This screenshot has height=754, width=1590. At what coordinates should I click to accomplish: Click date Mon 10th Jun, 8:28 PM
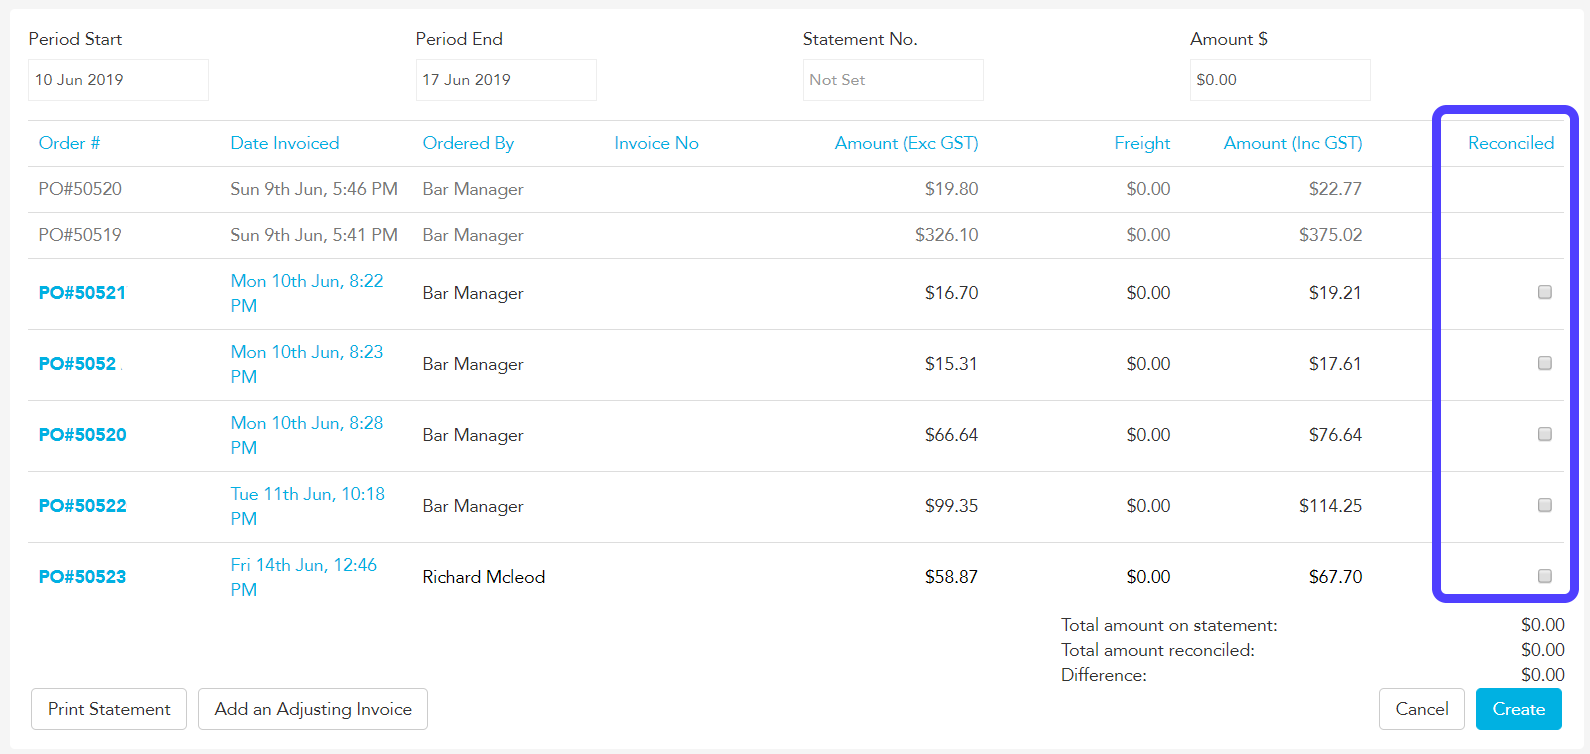tap(307, 435)
